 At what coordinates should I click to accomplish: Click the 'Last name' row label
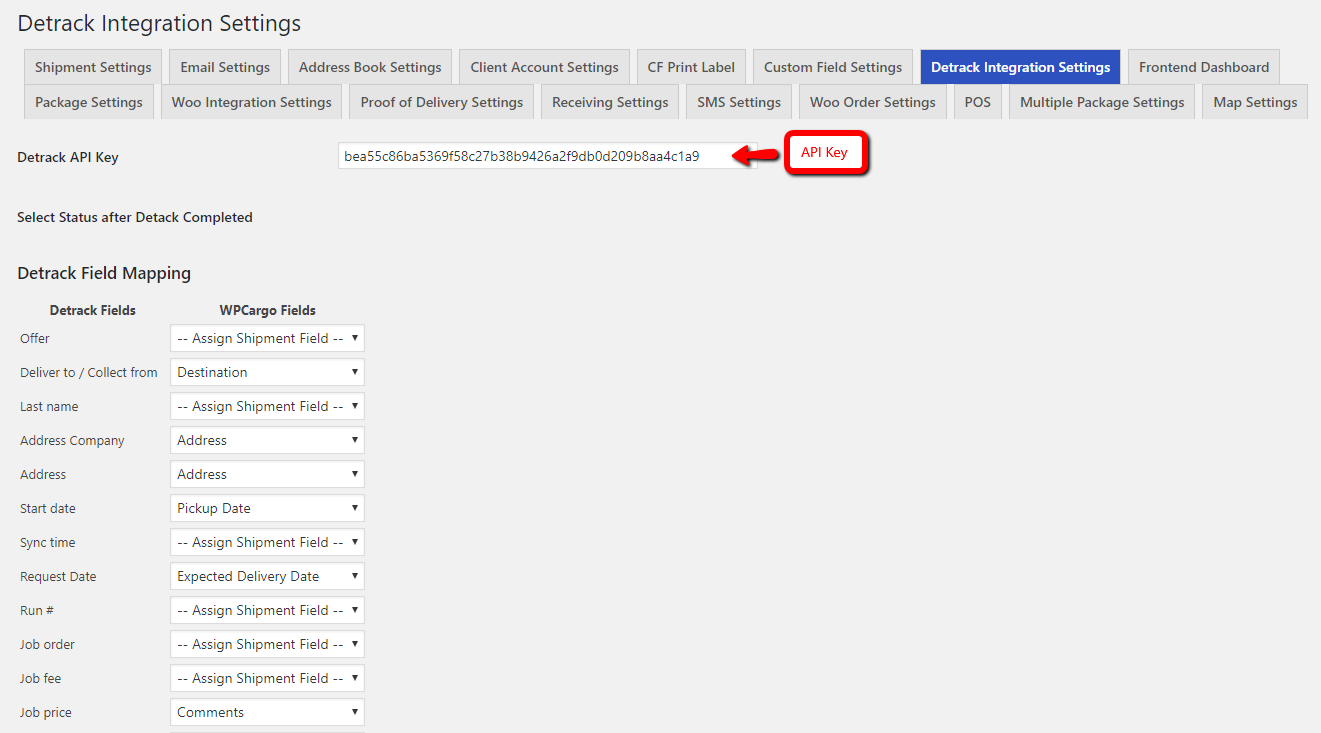(49, 406)
